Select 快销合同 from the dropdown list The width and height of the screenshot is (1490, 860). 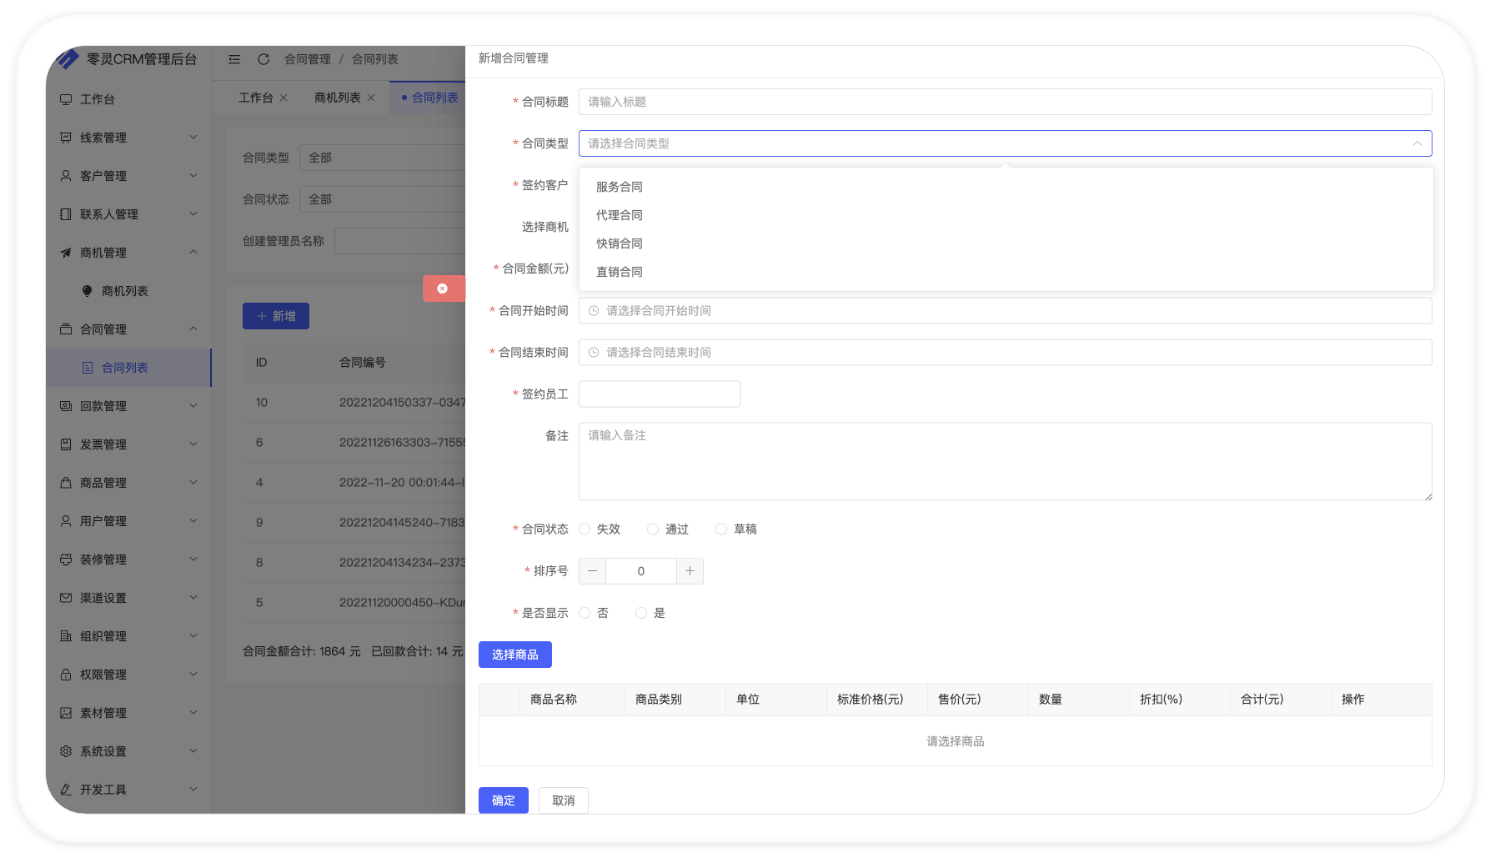[1006, 244]
